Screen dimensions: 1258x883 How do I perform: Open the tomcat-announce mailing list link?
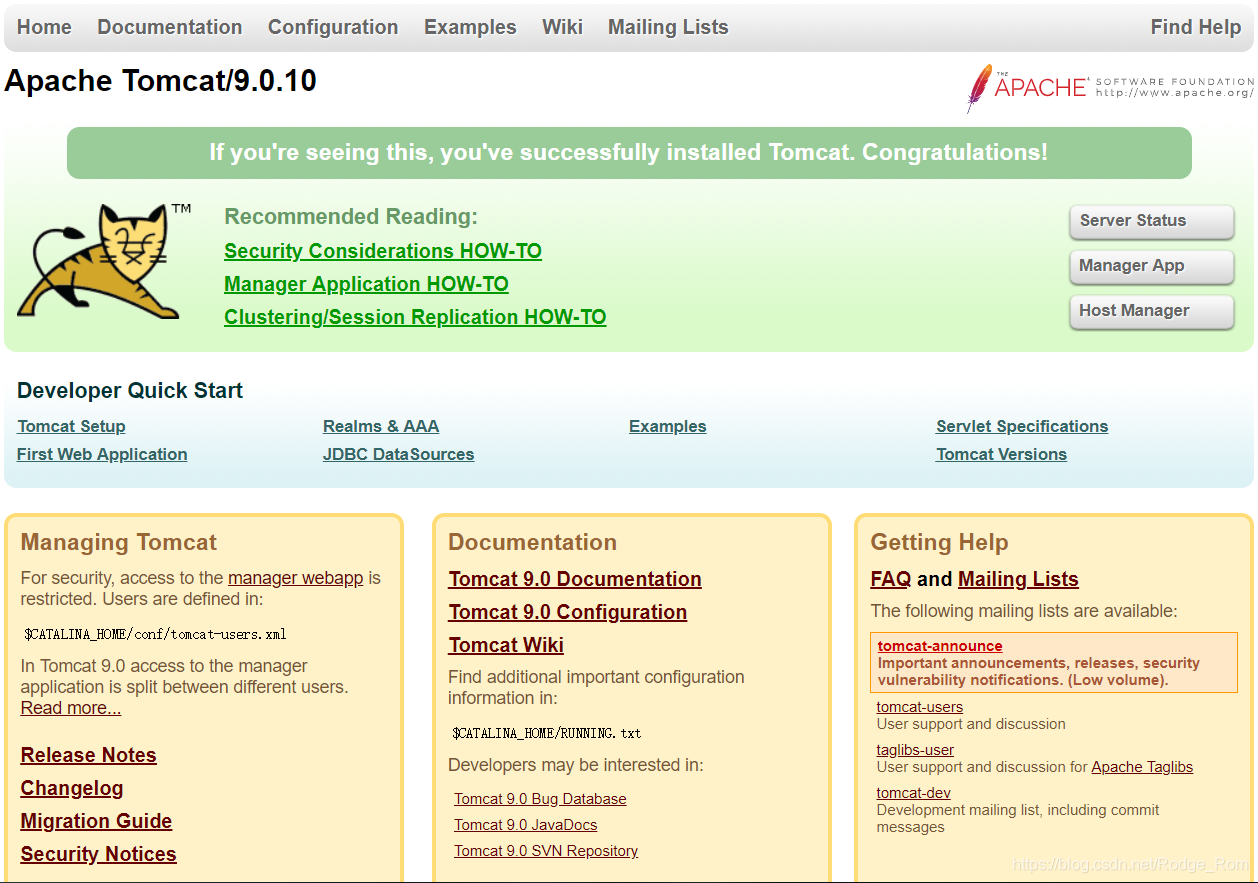pyautogui.click(x=940, y=646)
